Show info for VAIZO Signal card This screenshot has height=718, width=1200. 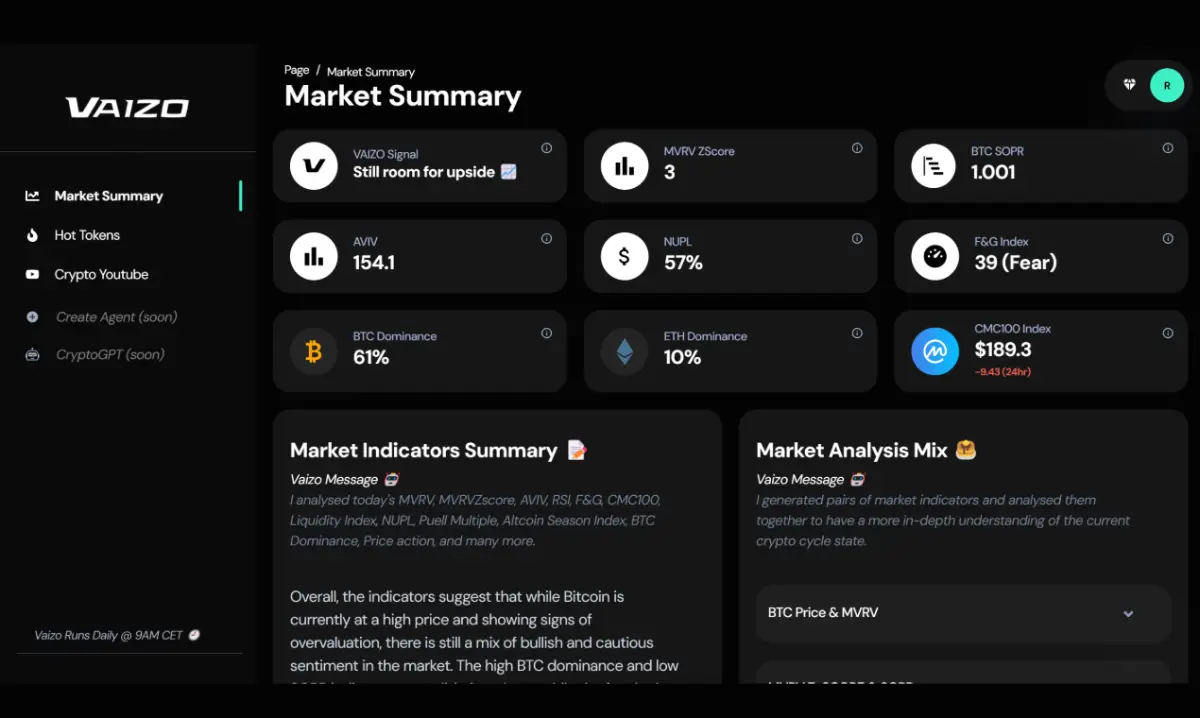click(x=546, y=148)
